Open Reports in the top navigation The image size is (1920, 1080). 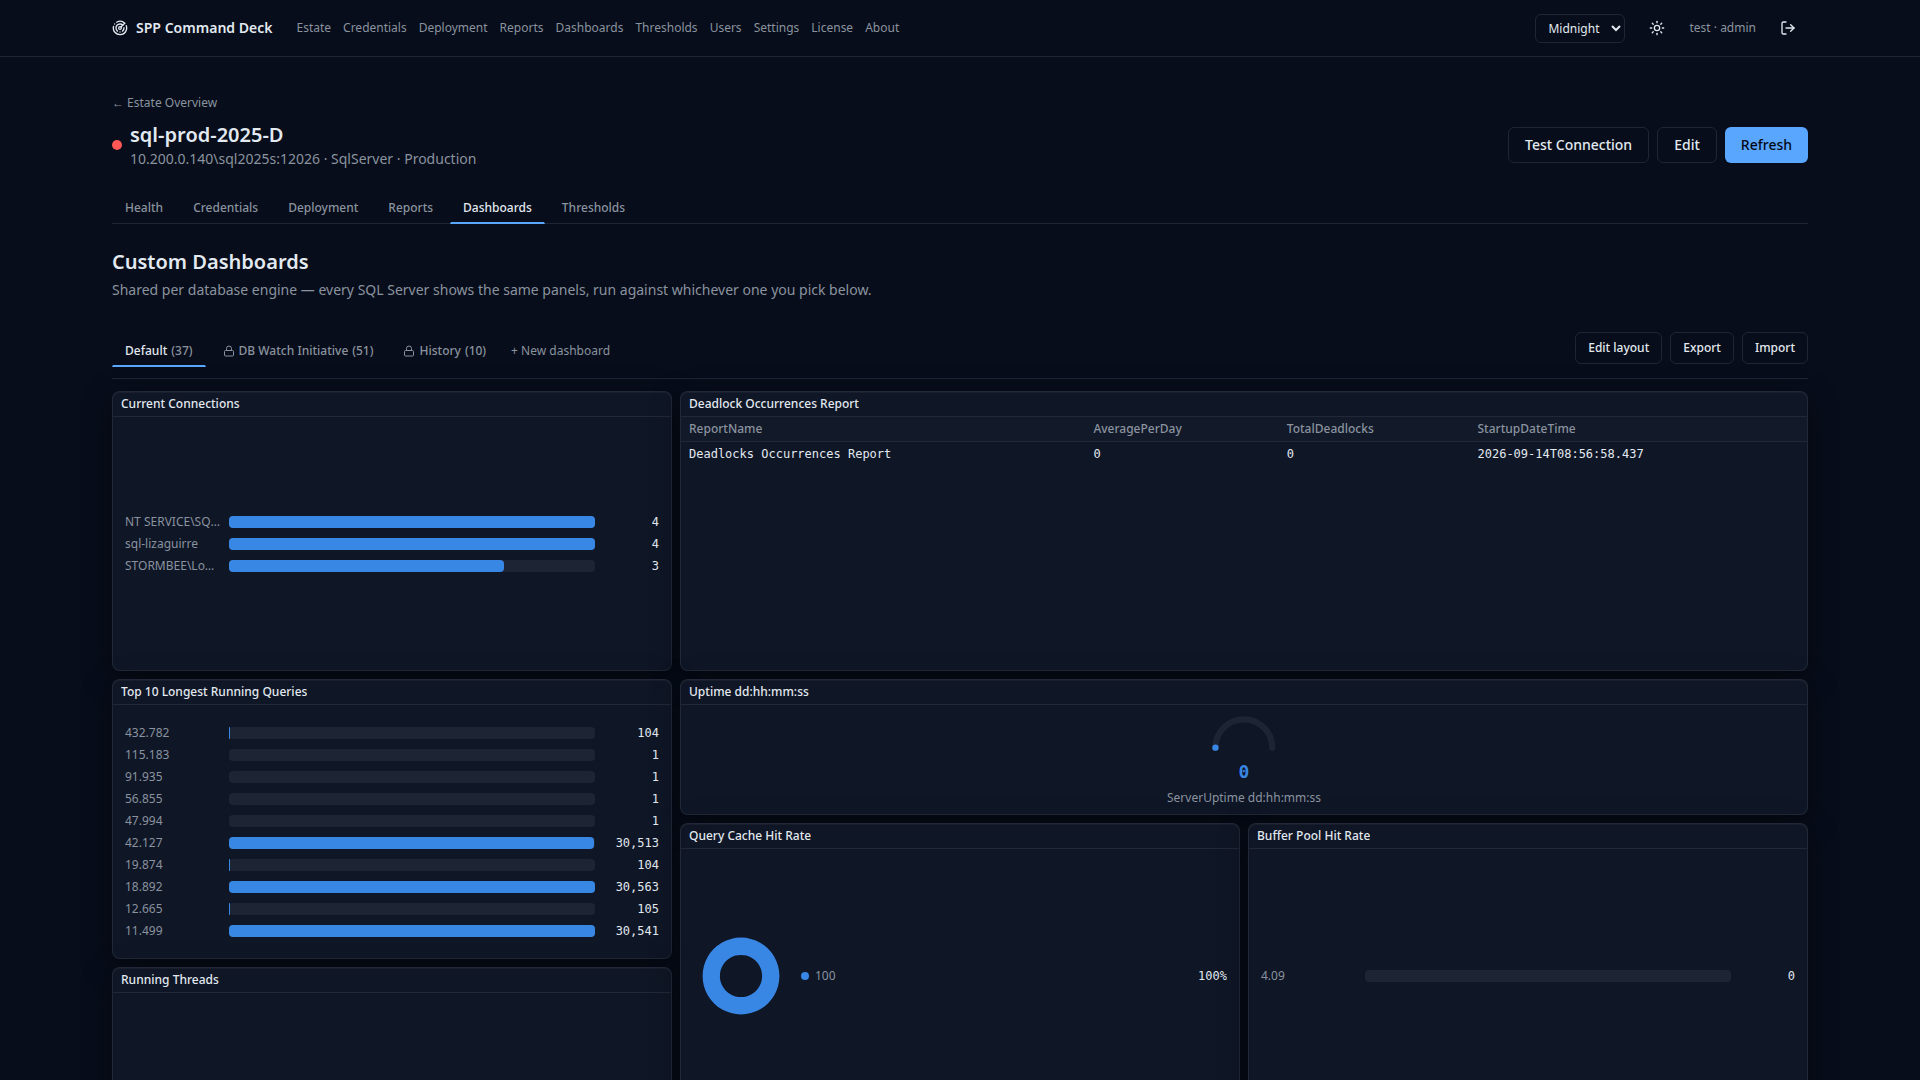(521, 28)
